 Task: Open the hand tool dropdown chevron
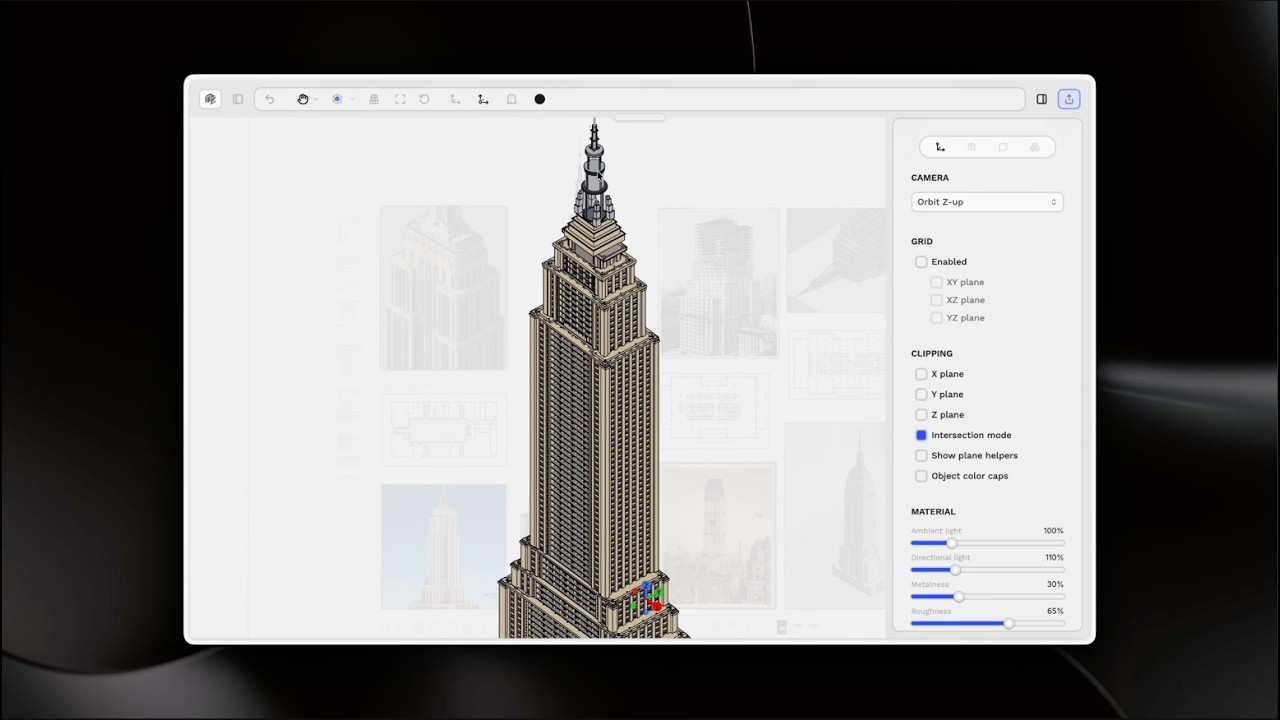(315, 99)
